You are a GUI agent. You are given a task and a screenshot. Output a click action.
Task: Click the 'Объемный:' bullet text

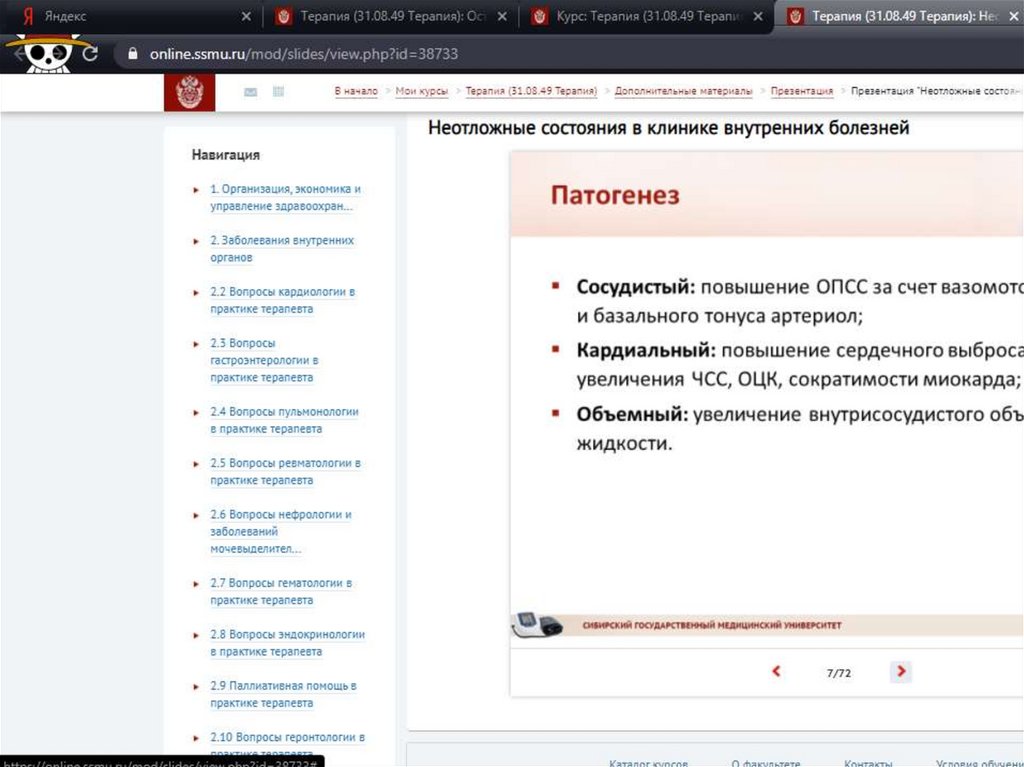click(632, 414)
